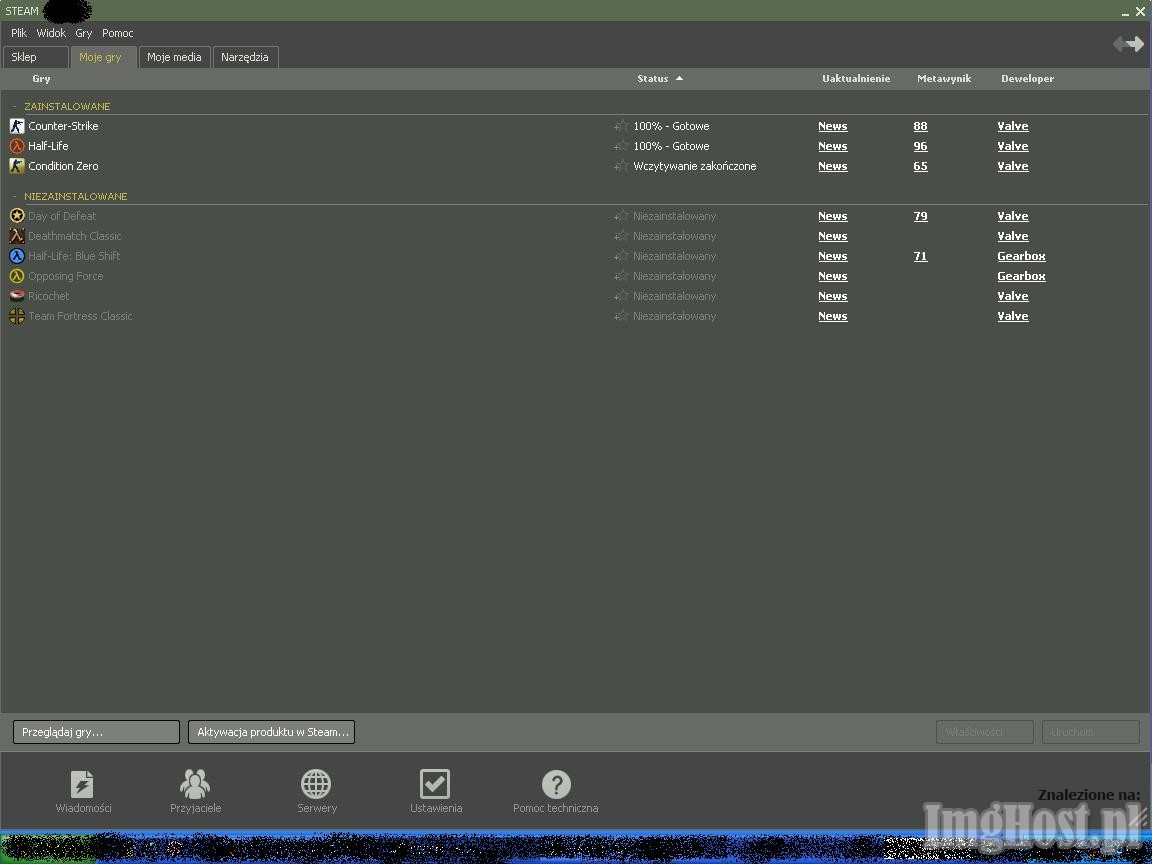Toggle favorite star for Day of Defeat

coord(622,216)
